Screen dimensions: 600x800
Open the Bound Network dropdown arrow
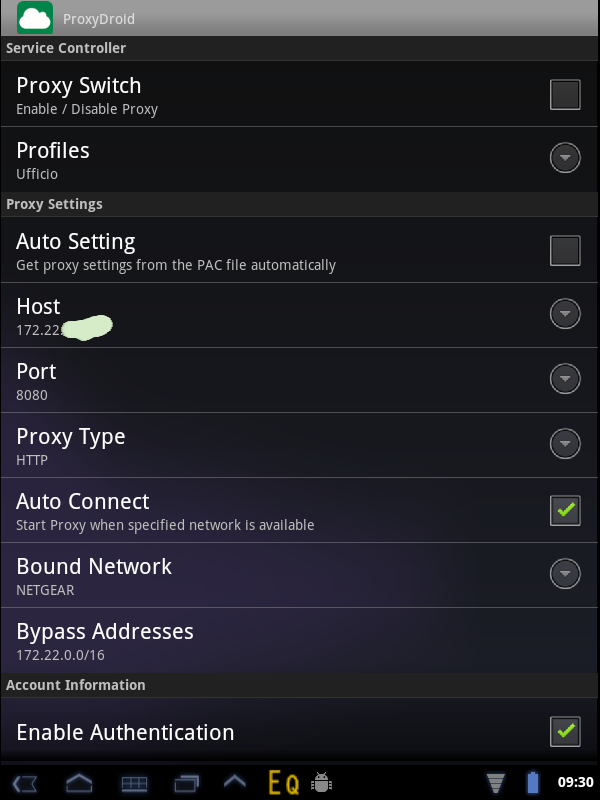(x=565, y=573)
